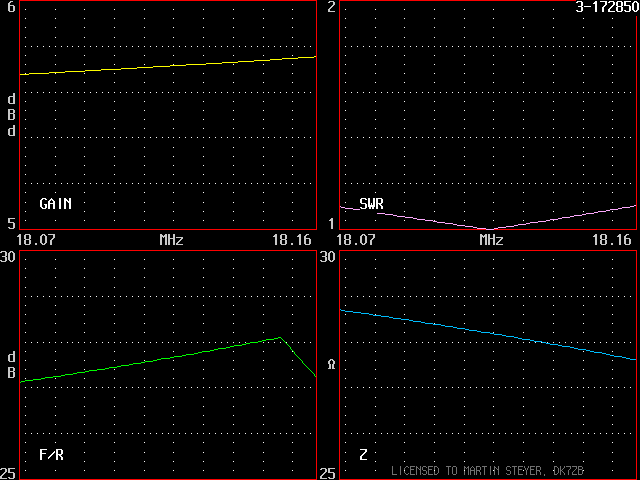Click the 30 on the Z axis
The height and width of the screenshot is (480, 640).
pos(327,257)
